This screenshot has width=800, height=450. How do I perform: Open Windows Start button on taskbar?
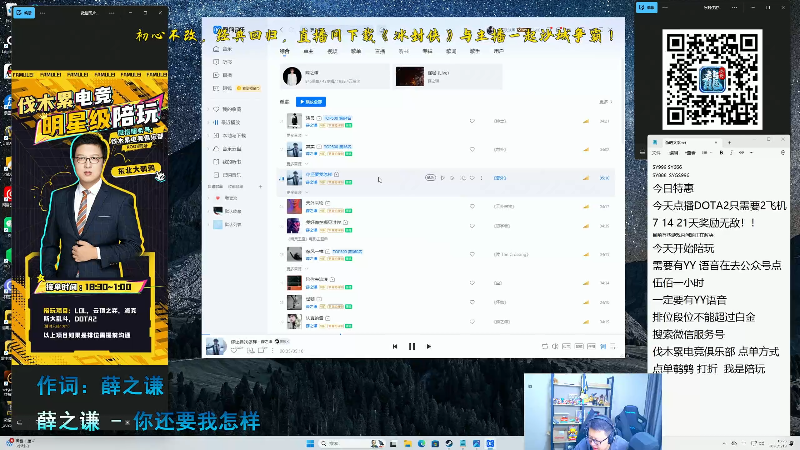[x=310, y=443]
